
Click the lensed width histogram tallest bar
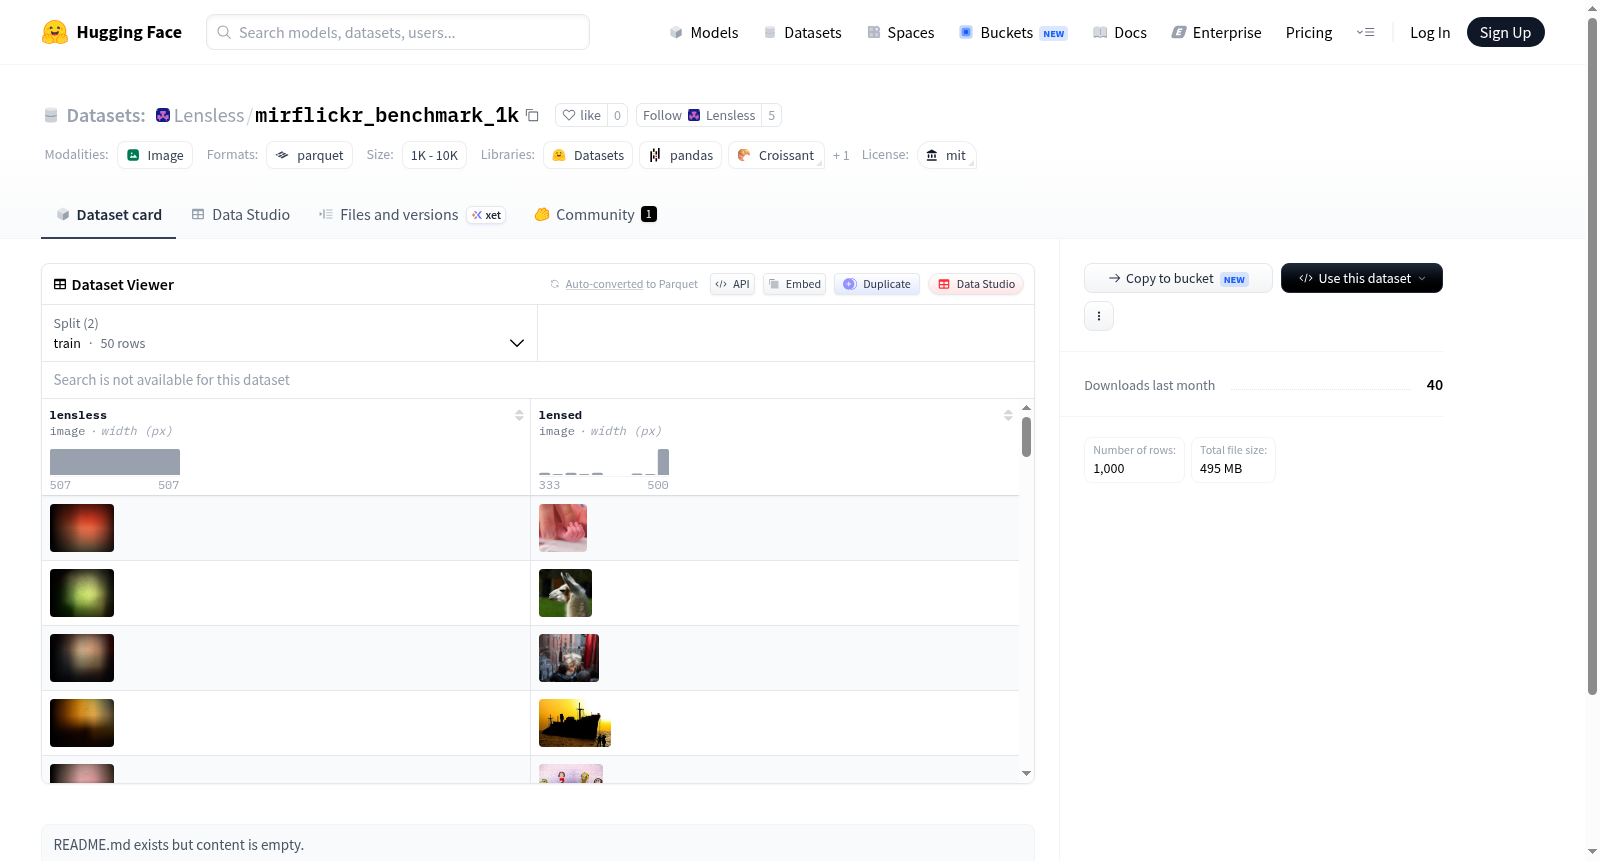tap(663, 462)
